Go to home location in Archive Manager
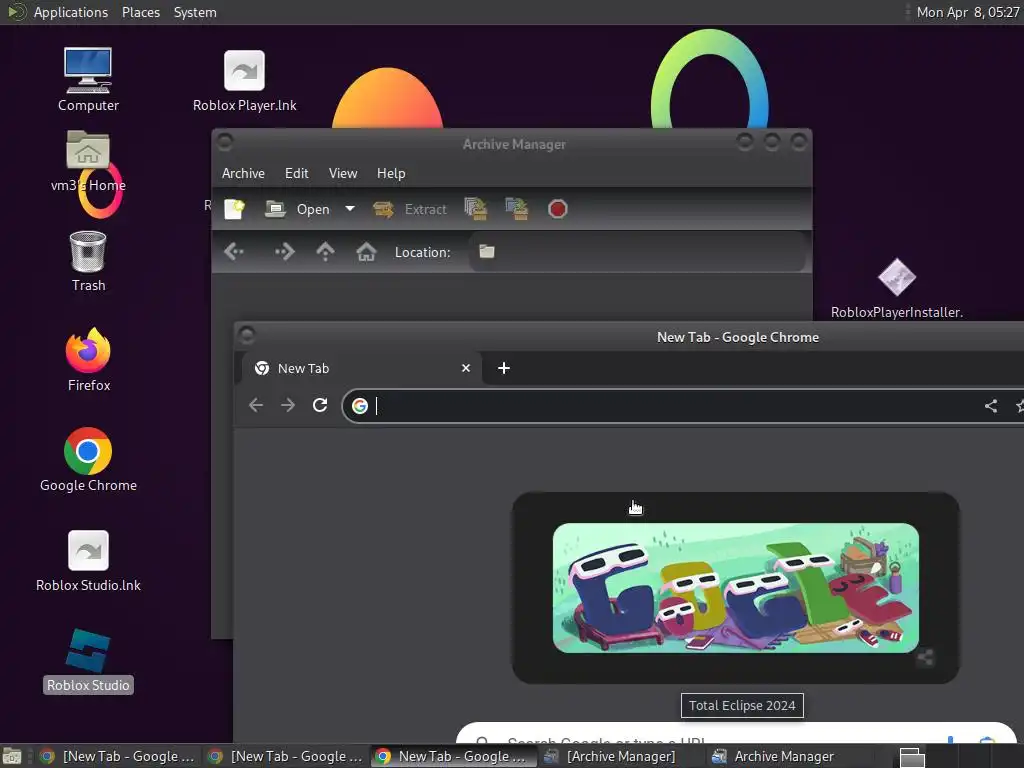This screenshot has width=1024, height=768. click(366, 251)
